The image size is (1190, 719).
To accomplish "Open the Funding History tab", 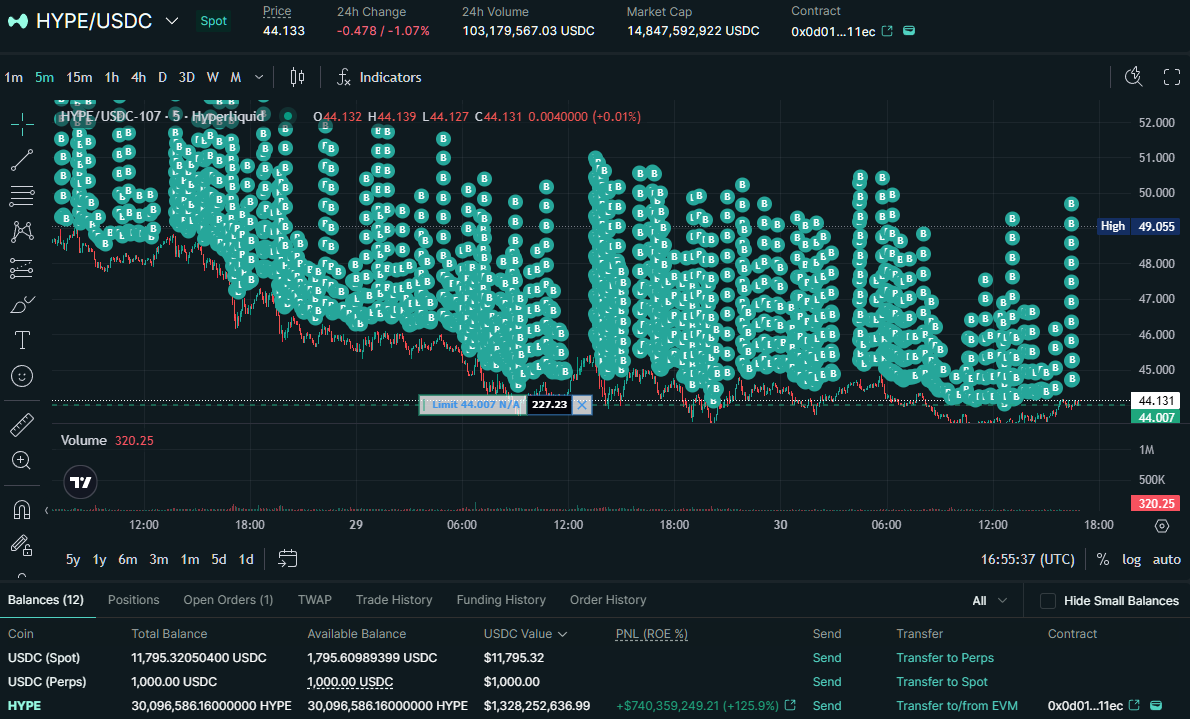I will click(501, 600).
